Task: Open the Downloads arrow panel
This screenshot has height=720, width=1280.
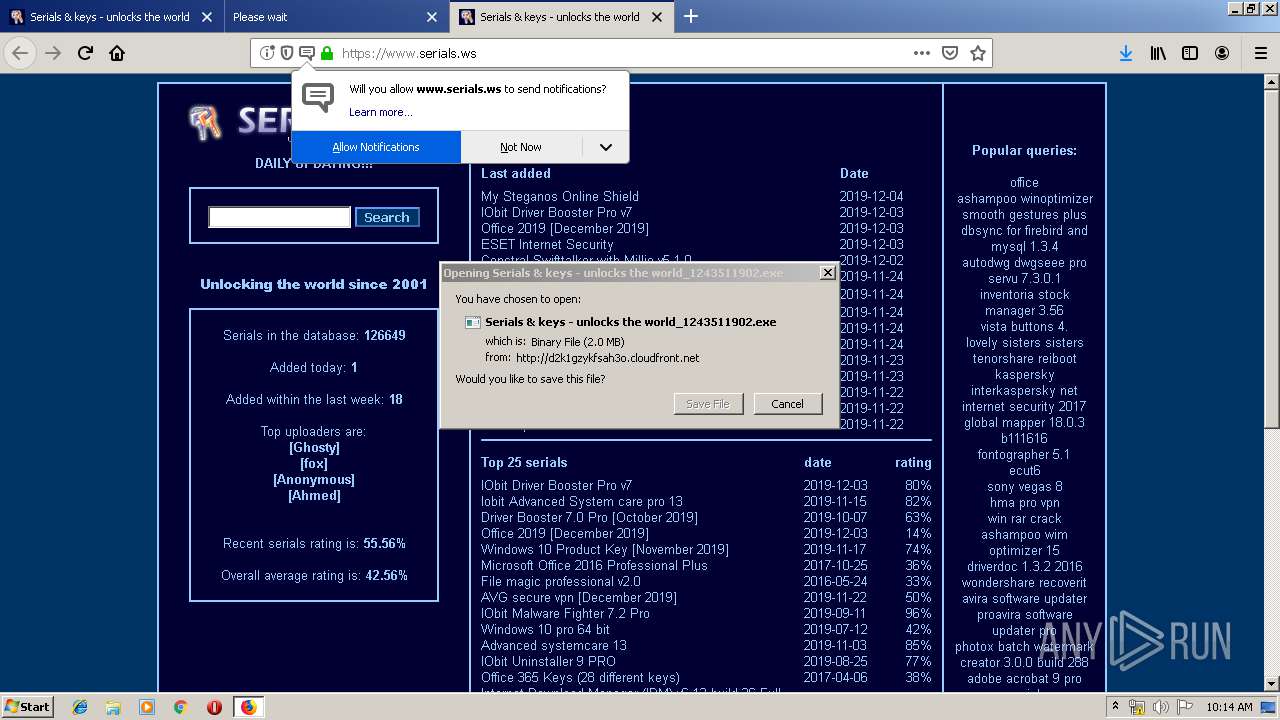Action: pos(1126,53)
